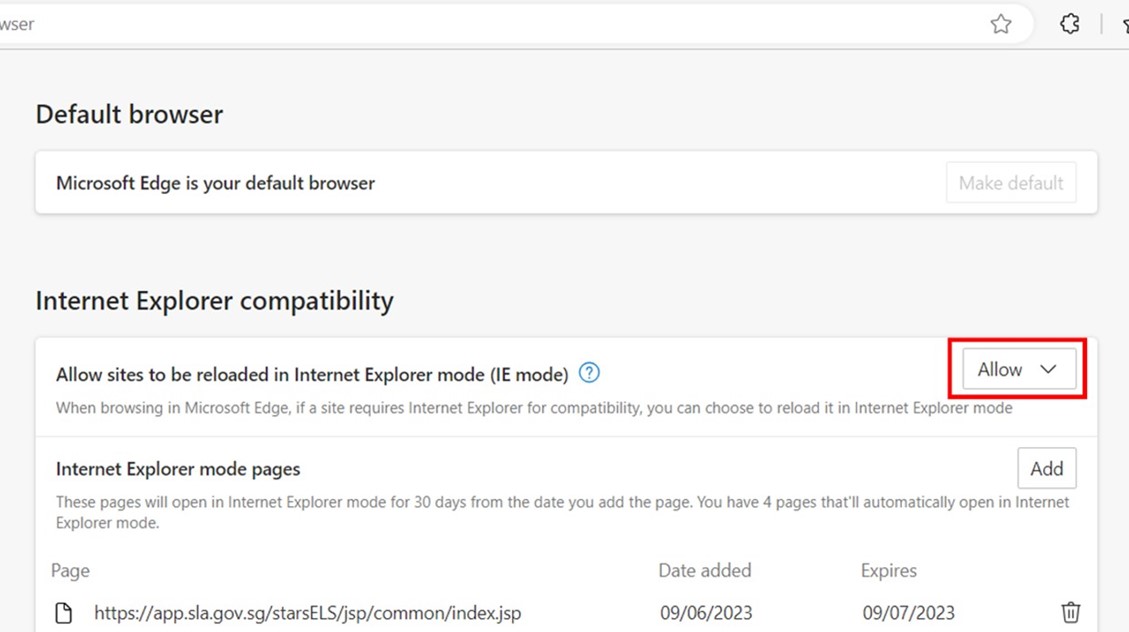Screen dimensions: 1129x632
Task: Click the IE mode help question-mark icon
Action: tap(589, 373)
